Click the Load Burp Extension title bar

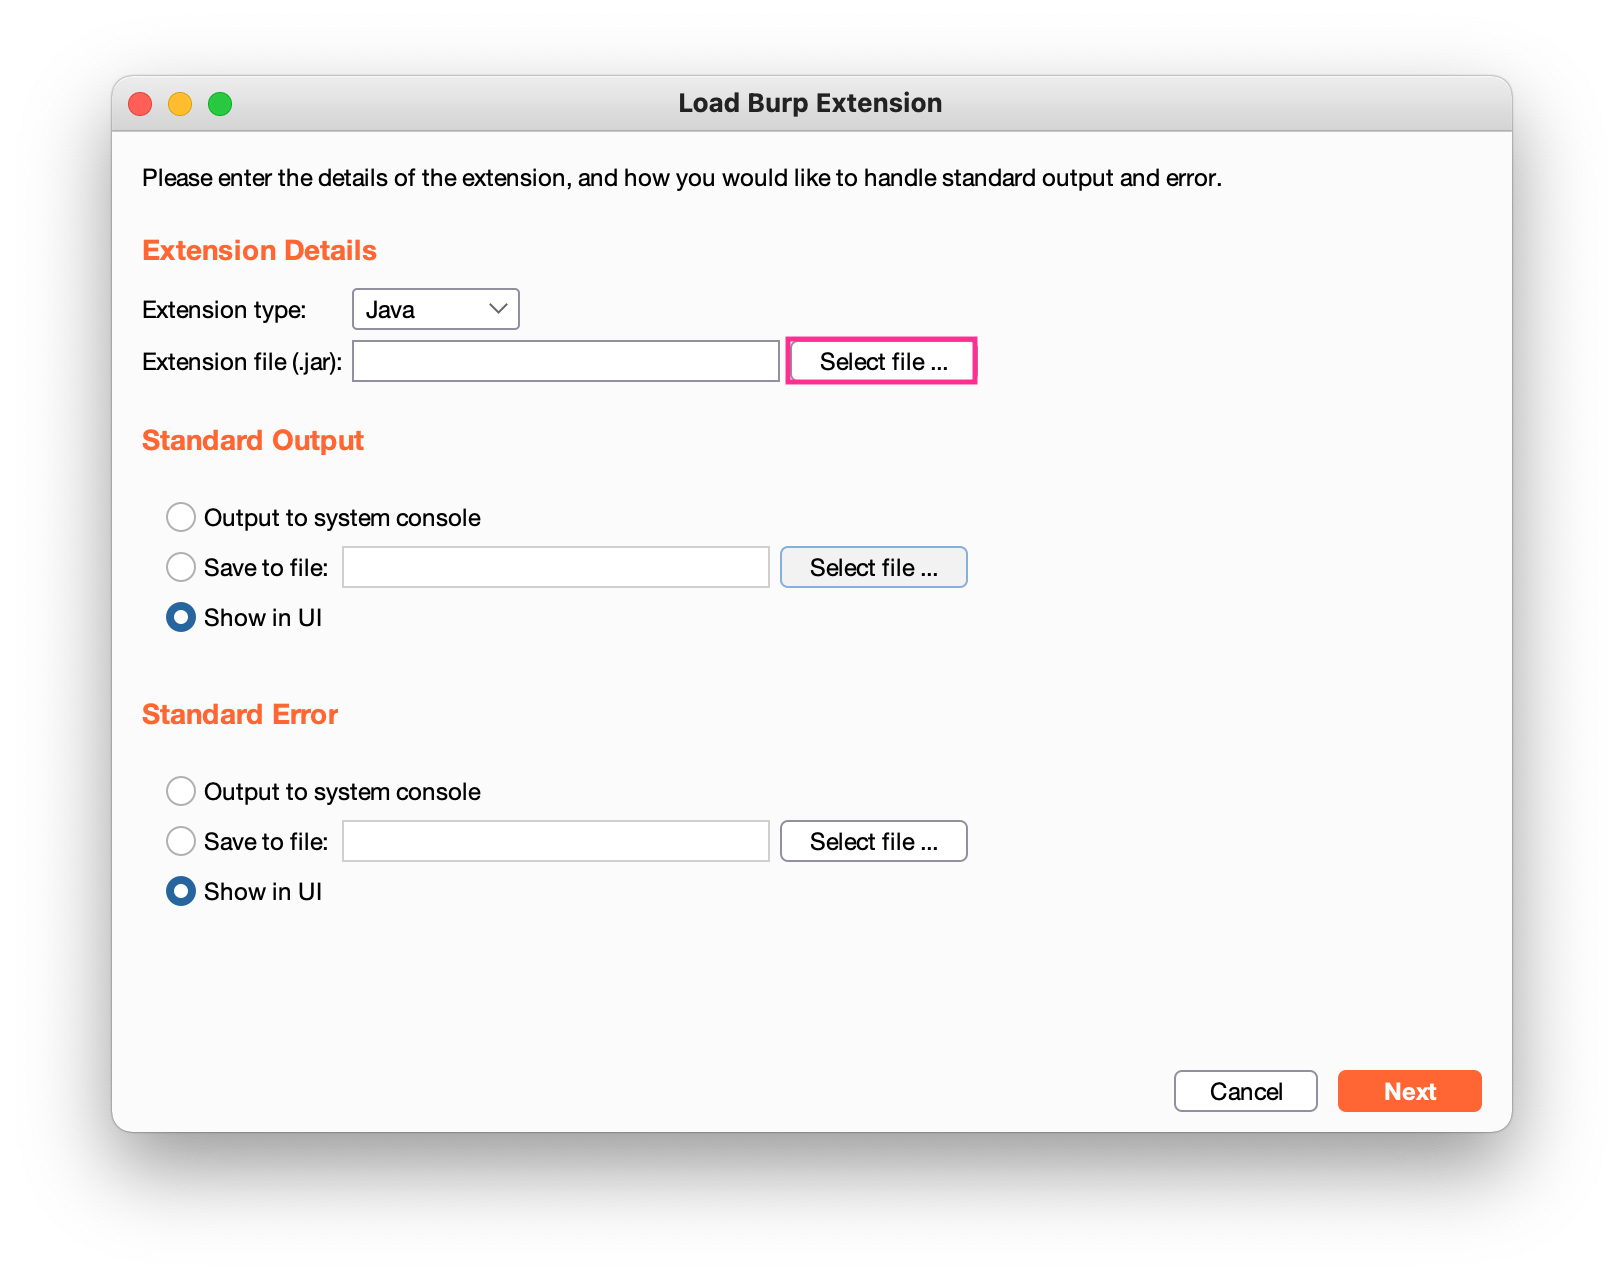(810, 103)
